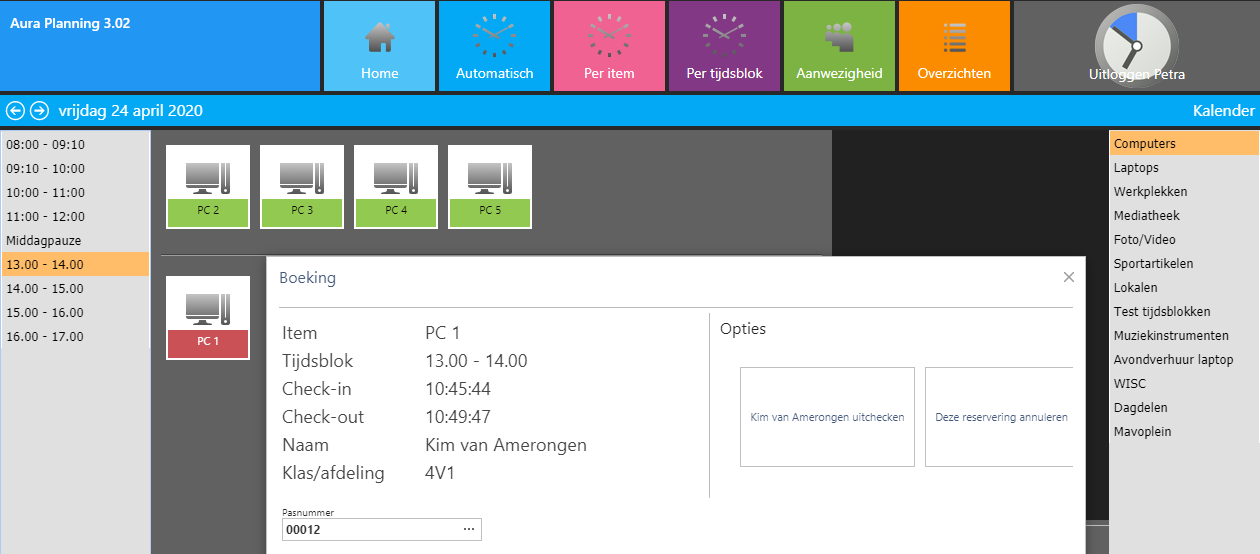Open the Kalender picker

(1222, 111)
